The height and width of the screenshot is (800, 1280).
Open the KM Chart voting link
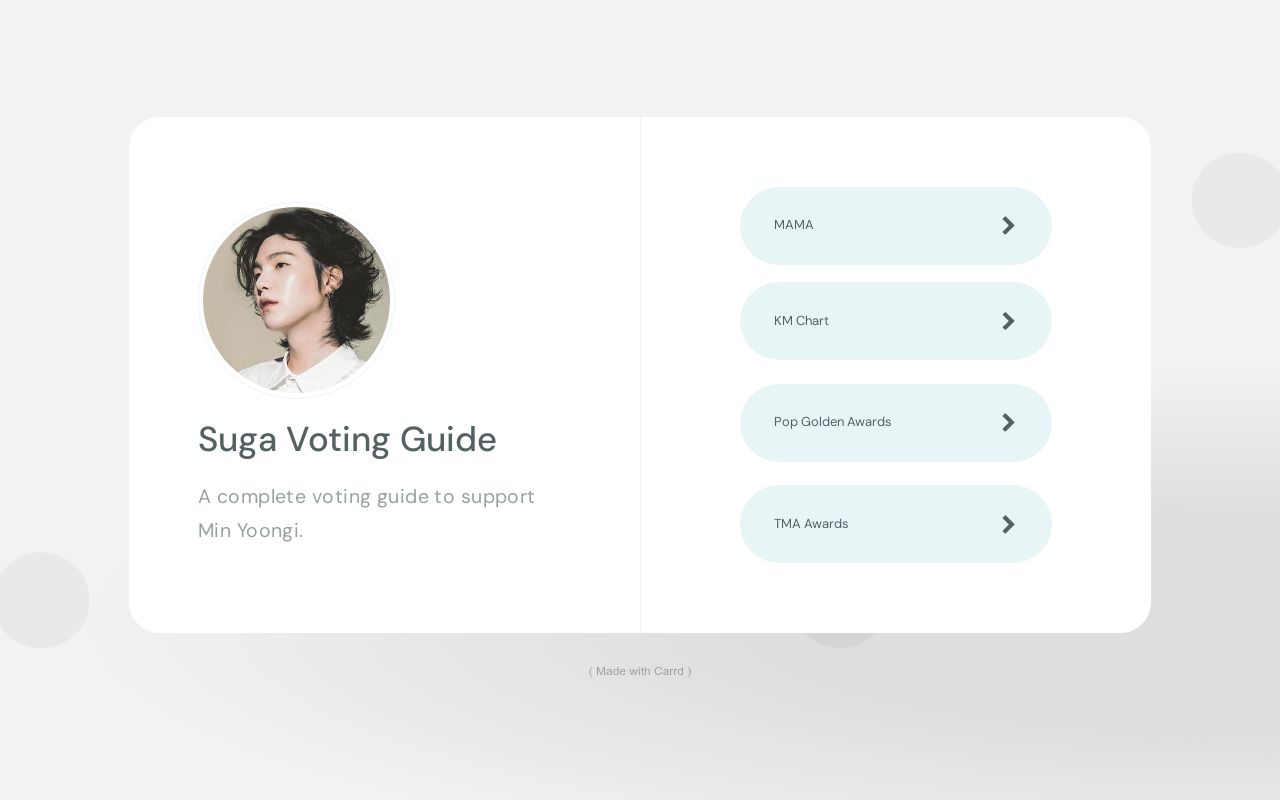896,321
